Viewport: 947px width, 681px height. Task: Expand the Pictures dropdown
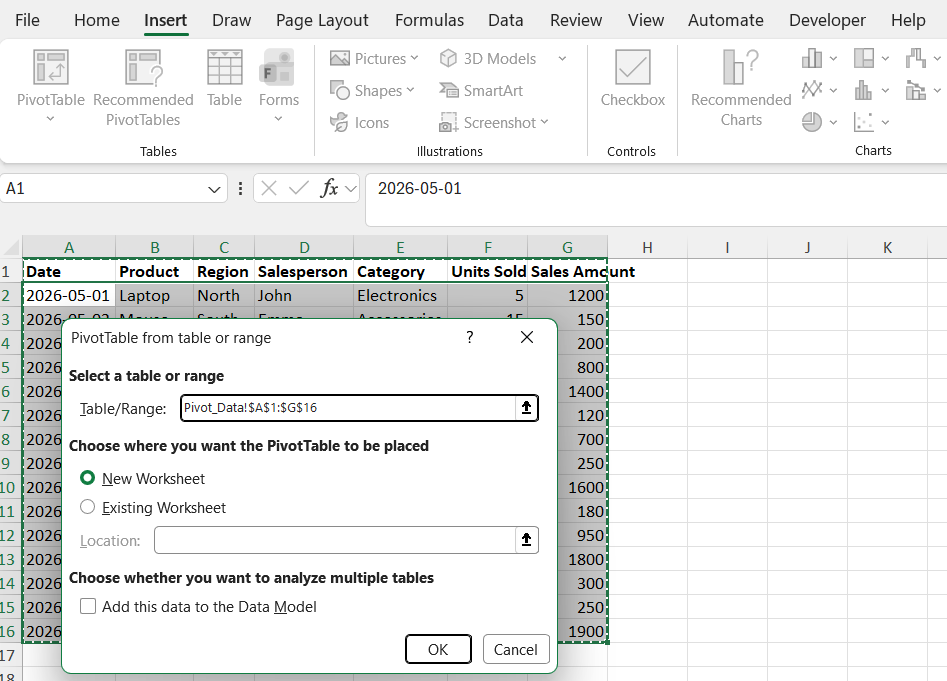point(414,59)
